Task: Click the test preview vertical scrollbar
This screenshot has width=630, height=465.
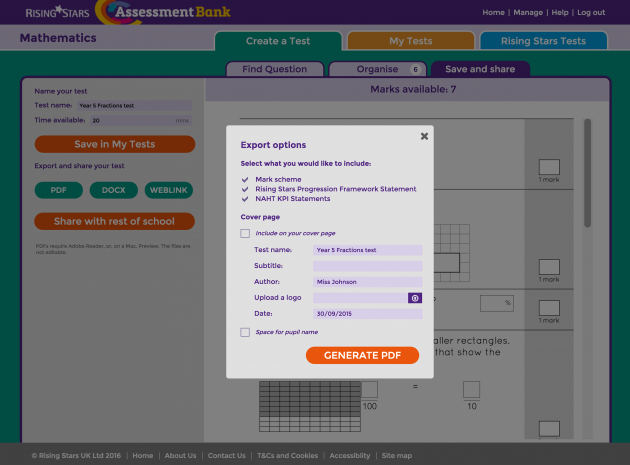Action: [x=587, y=173]
